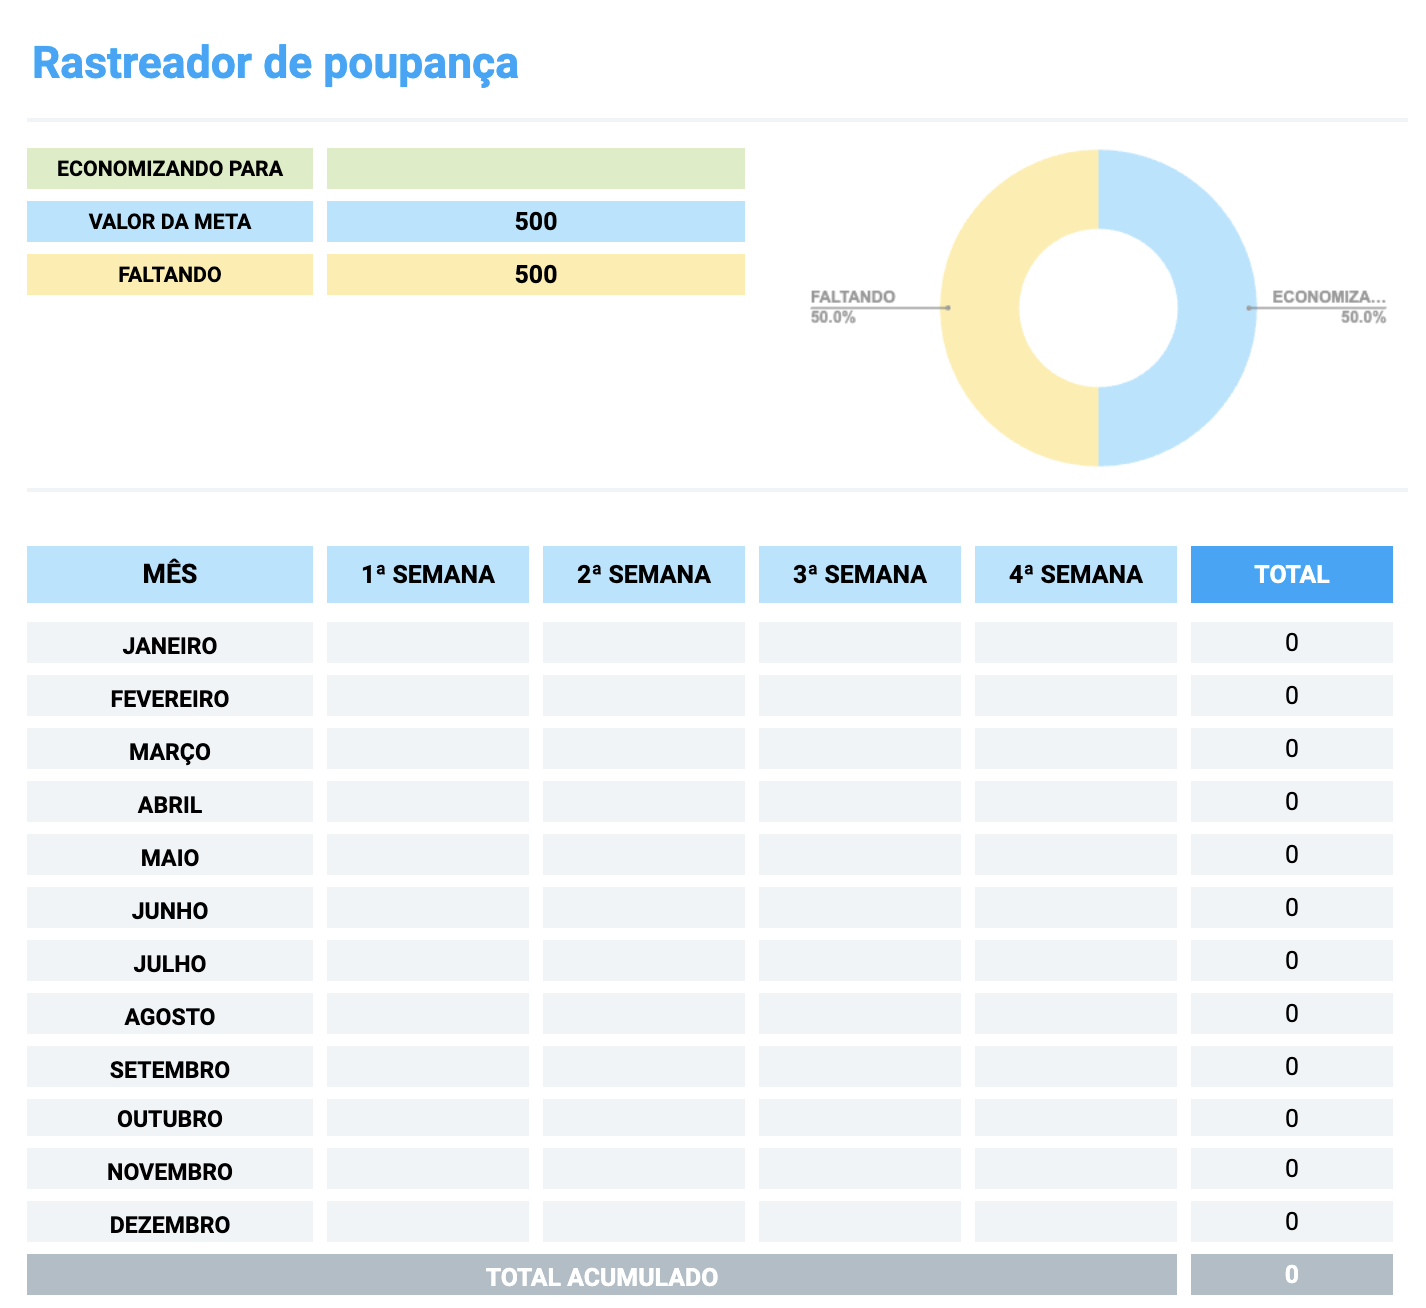The width and height of the screenshot is (1426, 1308).
Task: Click the yellow FALTANDO label cell
Action: (170, 274)
